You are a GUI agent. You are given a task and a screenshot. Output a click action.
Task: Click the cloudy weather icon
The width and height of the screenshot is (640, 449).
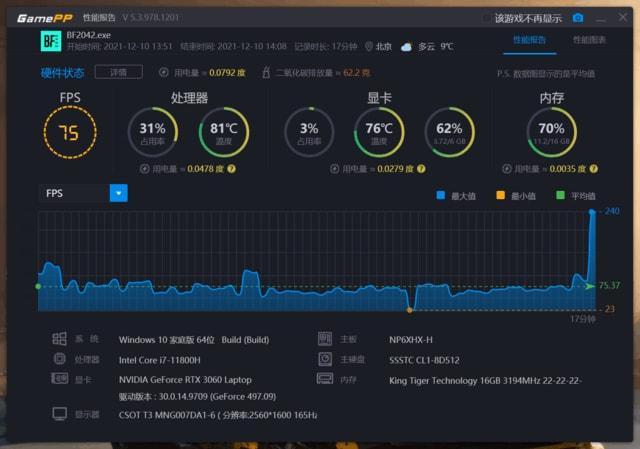coord(406,47)
